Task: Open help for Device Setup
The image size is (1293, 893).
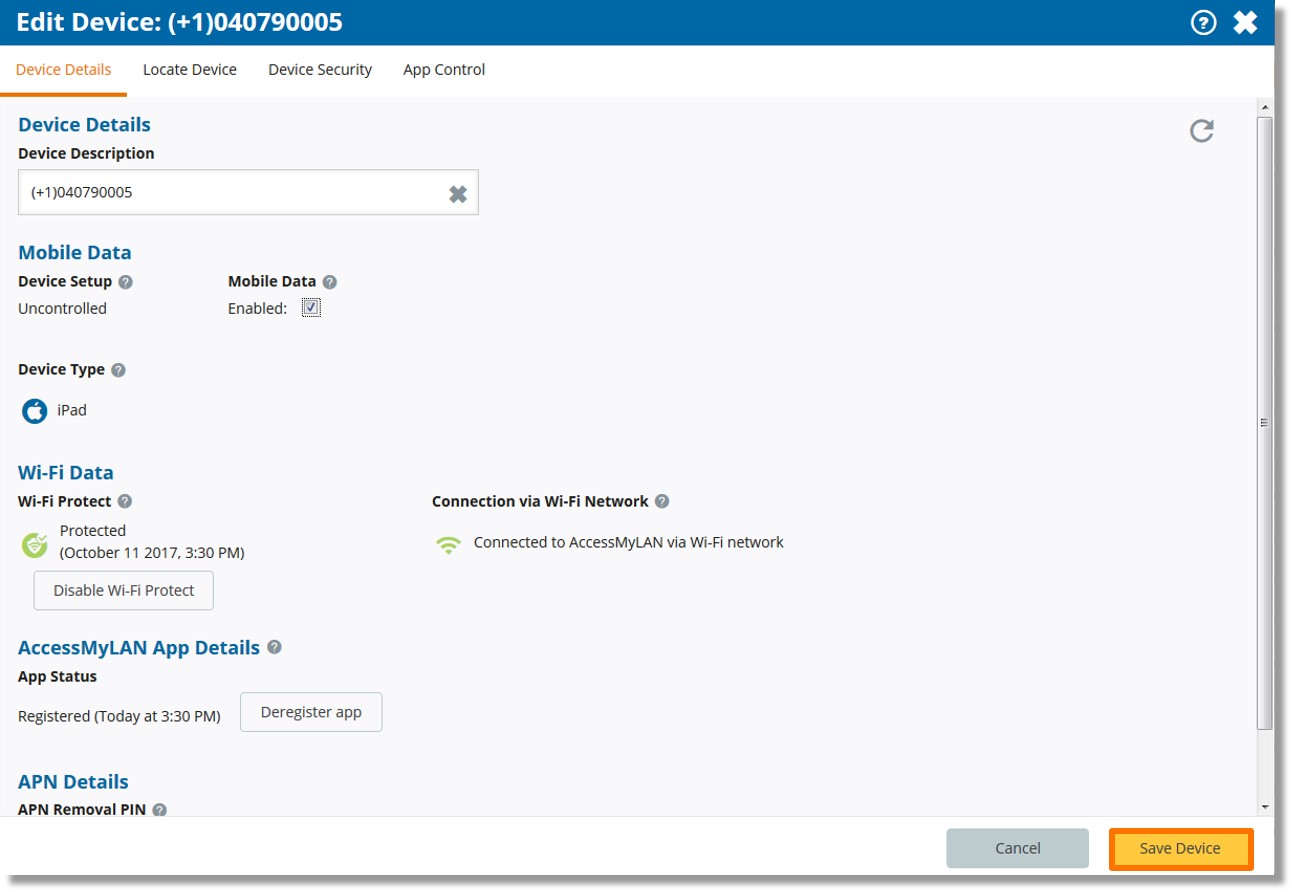Action: [125, 282]
